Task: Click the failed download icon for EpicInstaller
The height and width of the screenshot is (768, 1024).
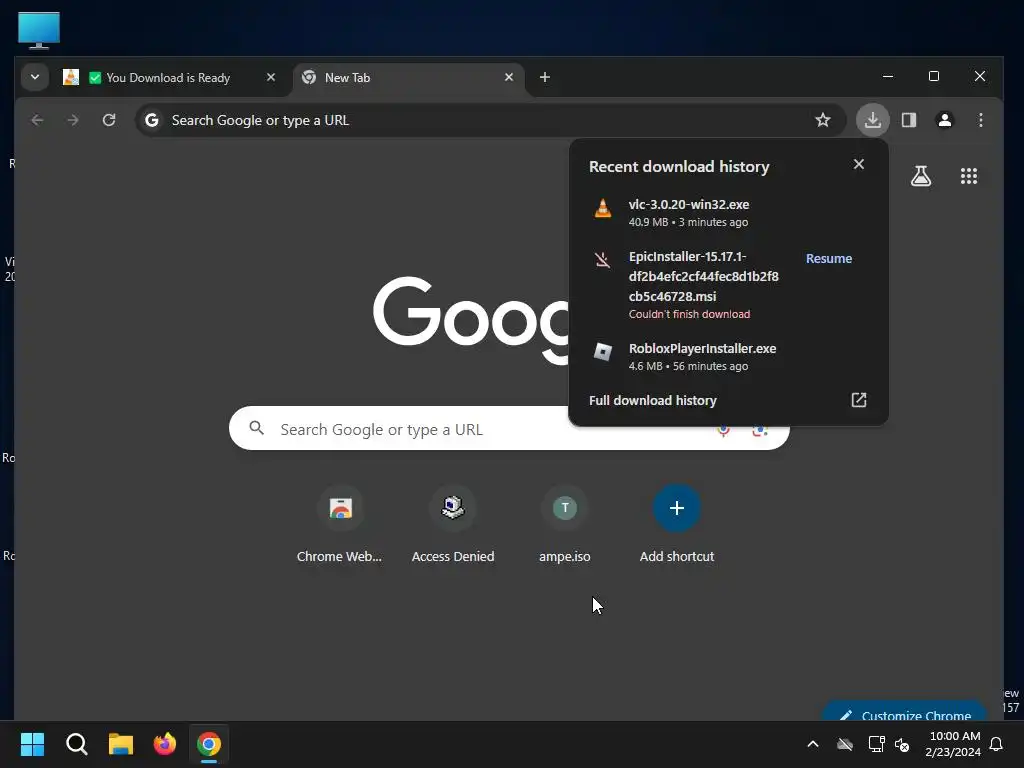Action: tap(602, 260)
